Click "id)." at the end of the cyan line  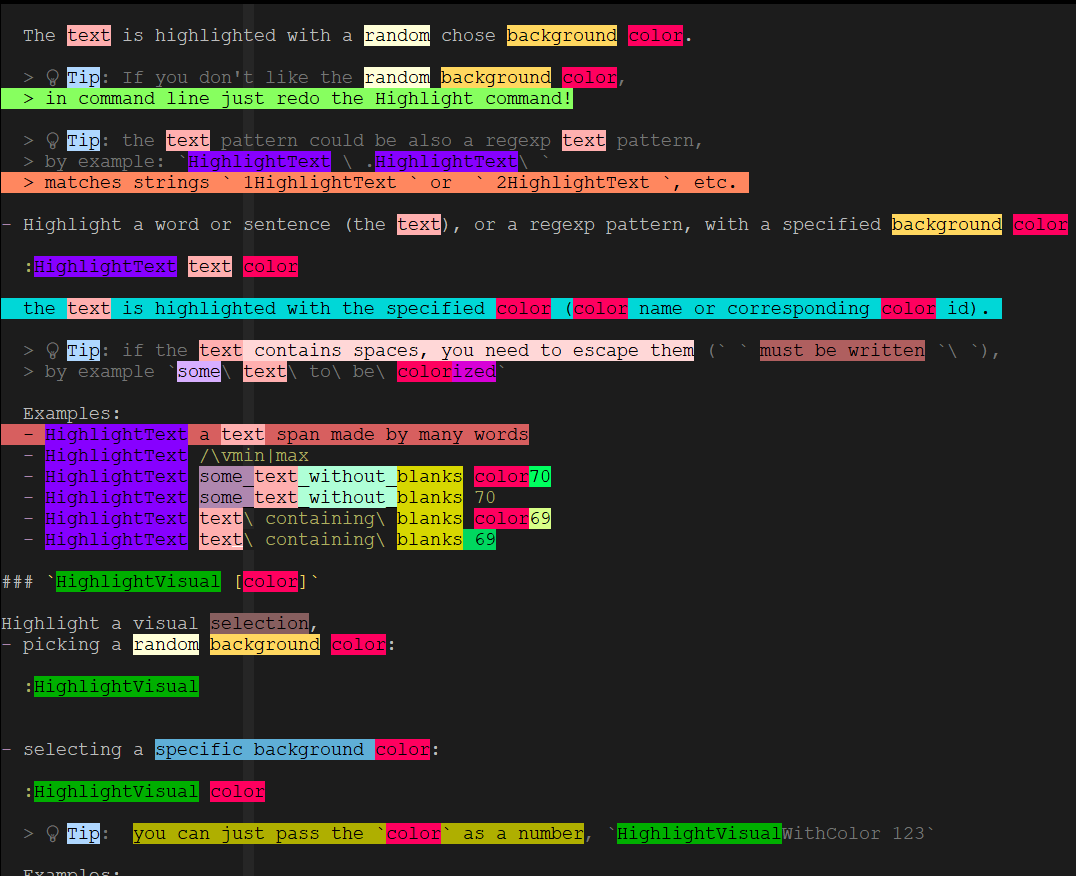tap(968, 309)
